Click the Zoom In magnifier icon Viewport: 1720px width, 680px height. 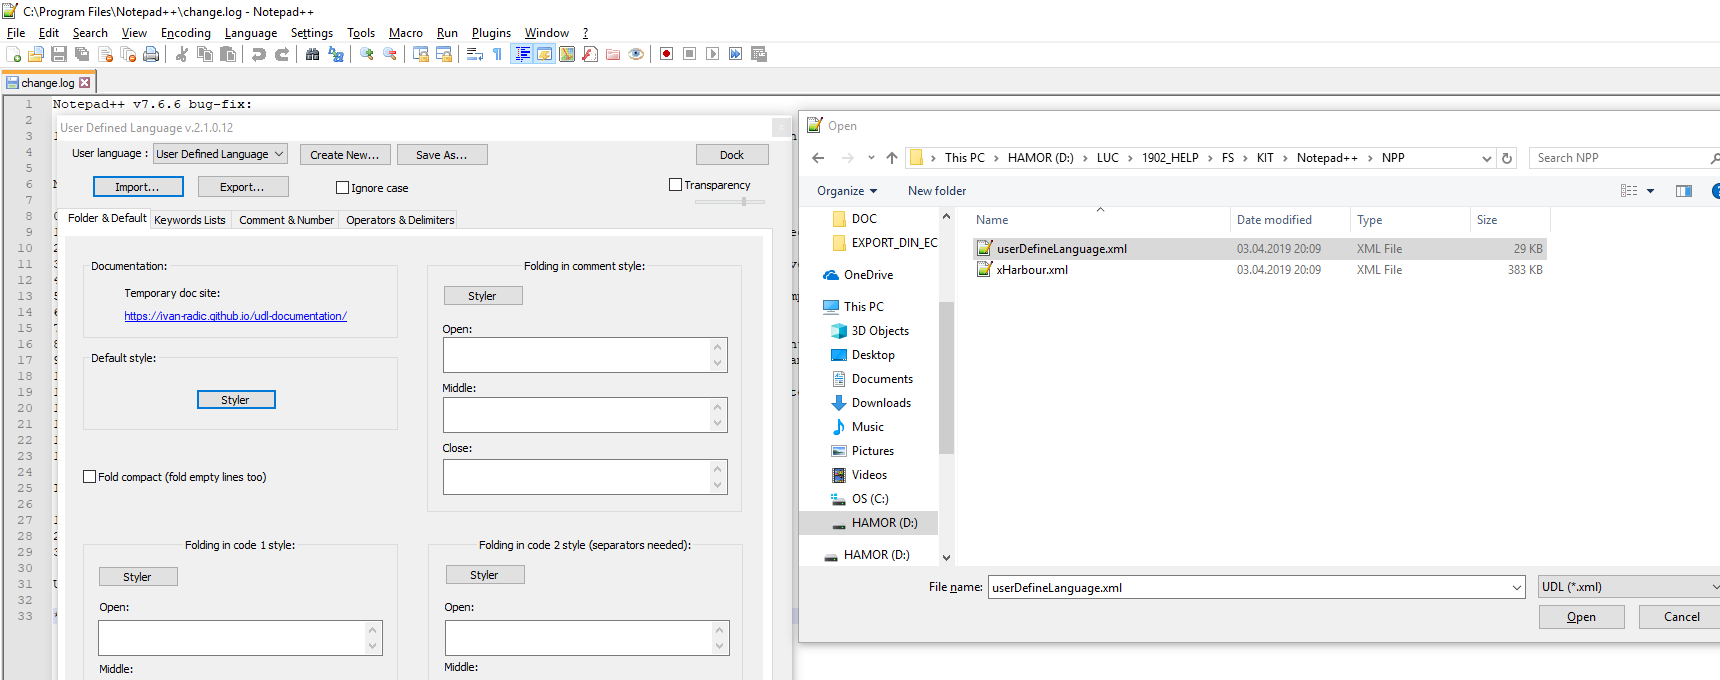pos(367,54)
